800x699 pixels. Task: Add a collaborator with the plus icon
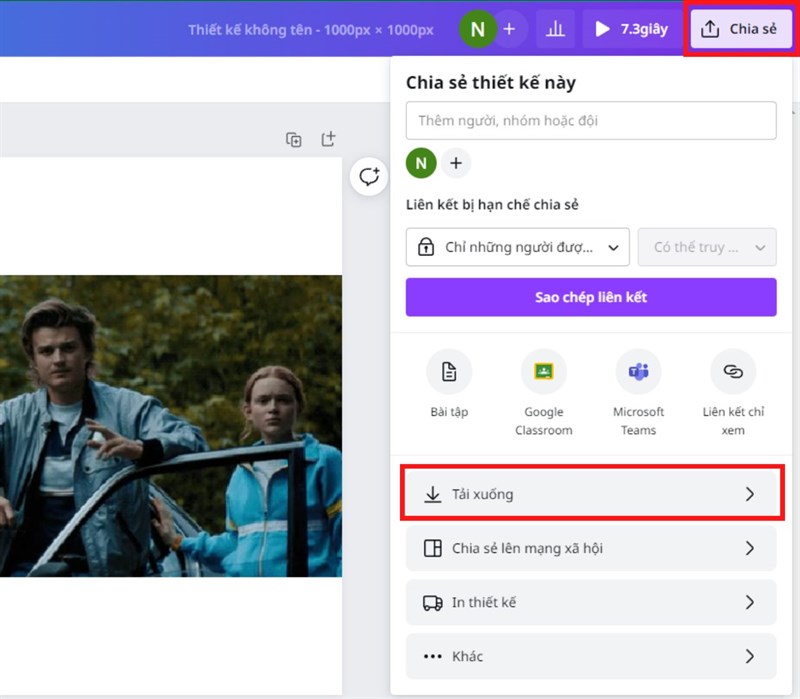[456, 163]
